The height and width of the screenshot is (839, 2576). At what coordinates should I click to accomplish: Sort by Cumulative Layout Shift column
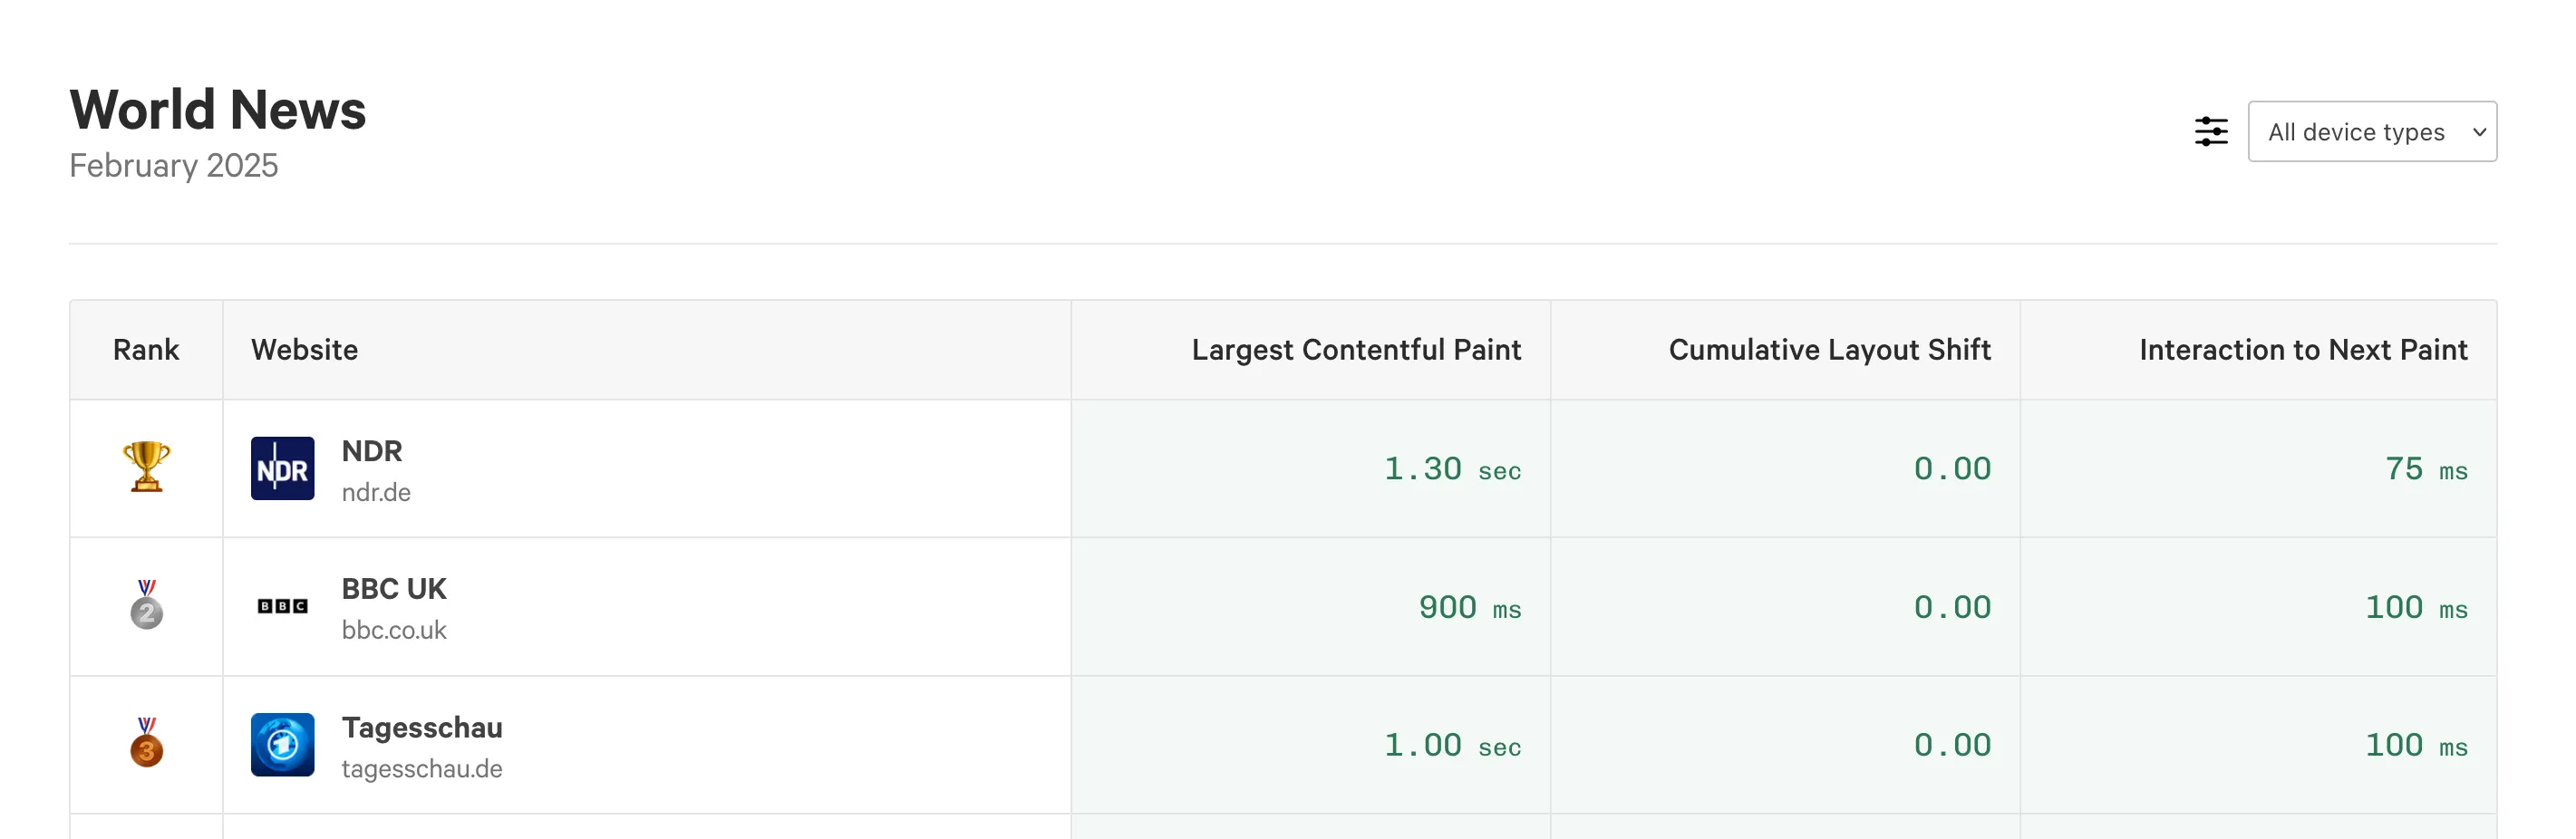[1829, 349]
